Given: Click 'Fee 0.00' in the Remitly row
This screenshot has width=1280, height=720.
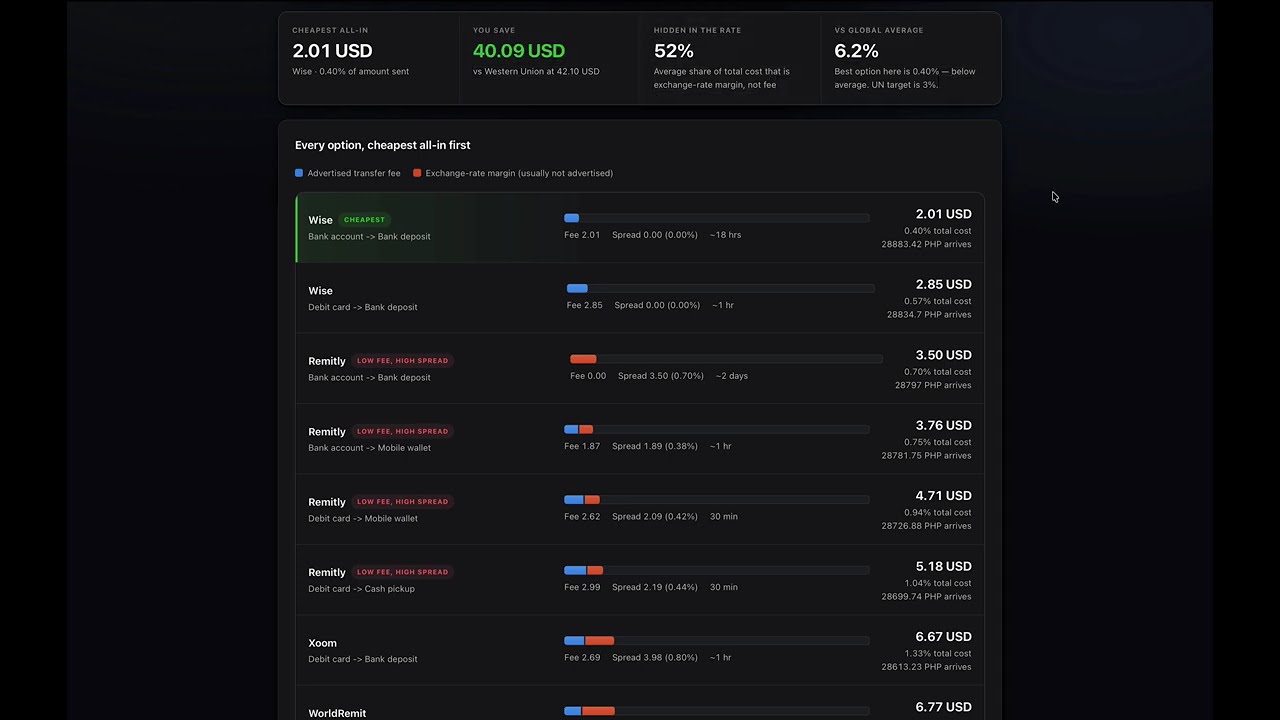Looking at the screenshot, I should pyautogui.click(x=588, y=376).
